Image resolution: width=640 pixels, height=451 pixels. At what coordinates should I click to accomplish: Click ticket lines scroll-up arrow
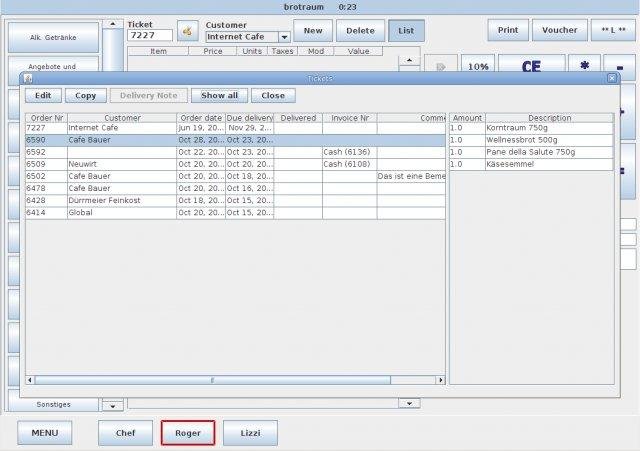pos(409,60)
